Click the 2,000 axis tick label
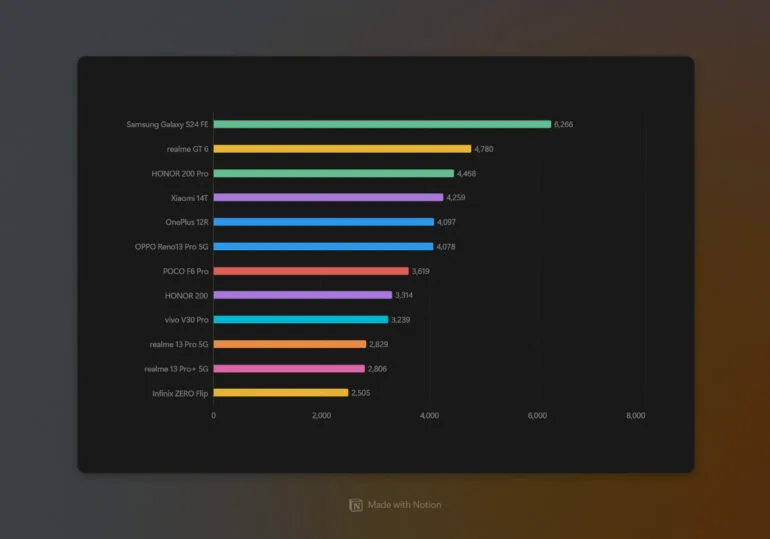The image size is (770, 539). (322, 416)
